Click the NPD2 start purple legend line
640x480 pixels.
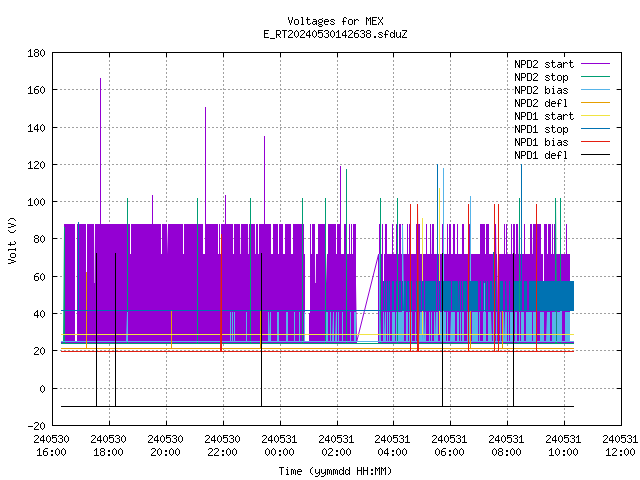tap(595, 64)
